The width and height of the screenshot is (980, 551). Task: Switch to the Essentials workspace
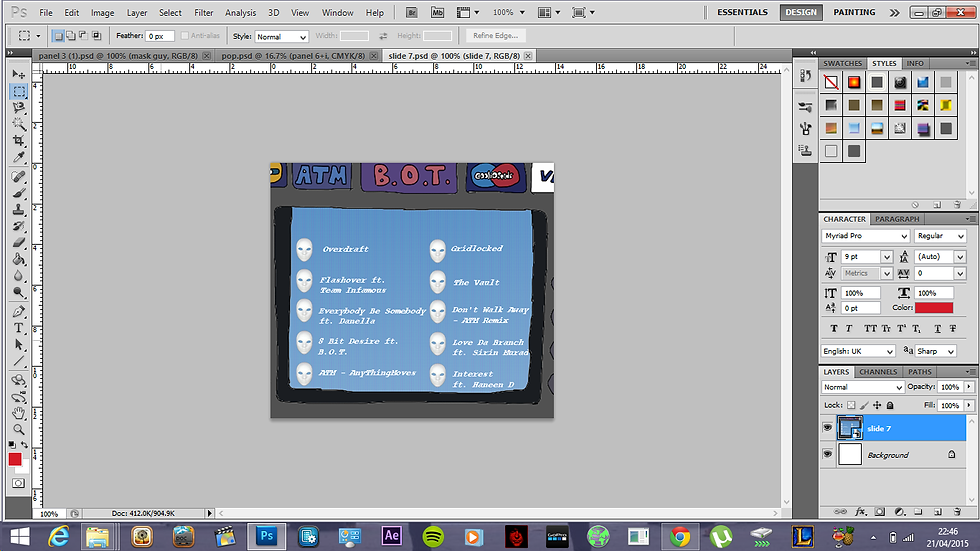[742, 12]
